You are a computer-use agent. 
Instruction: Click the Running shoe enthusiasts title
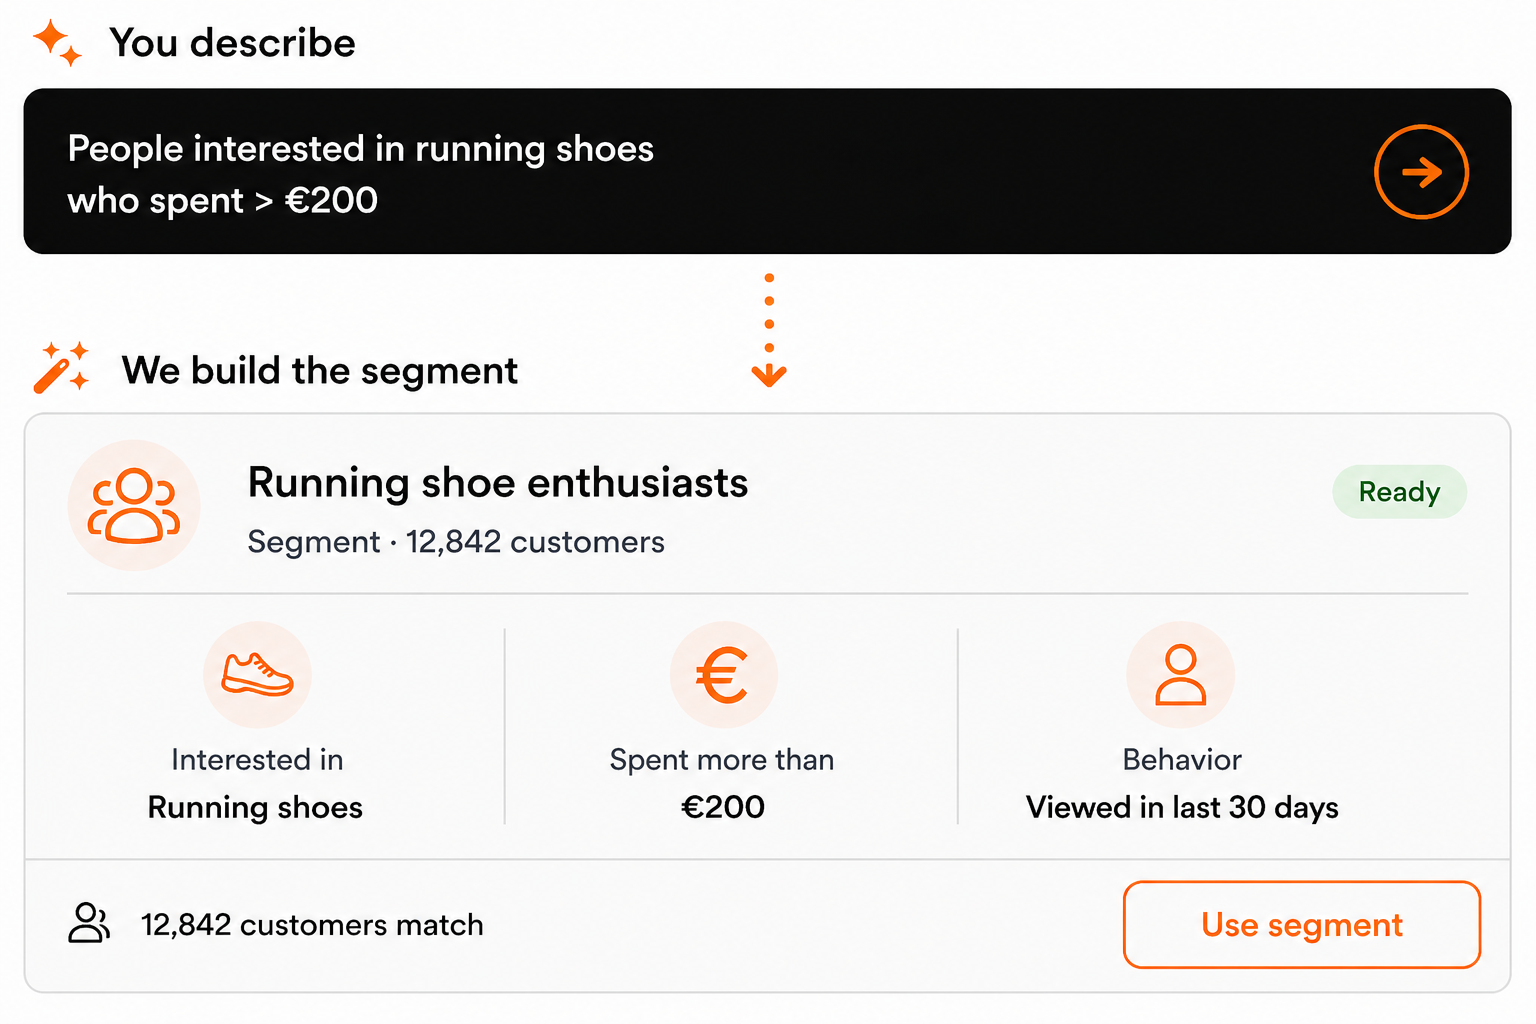[x=498, y=483]
